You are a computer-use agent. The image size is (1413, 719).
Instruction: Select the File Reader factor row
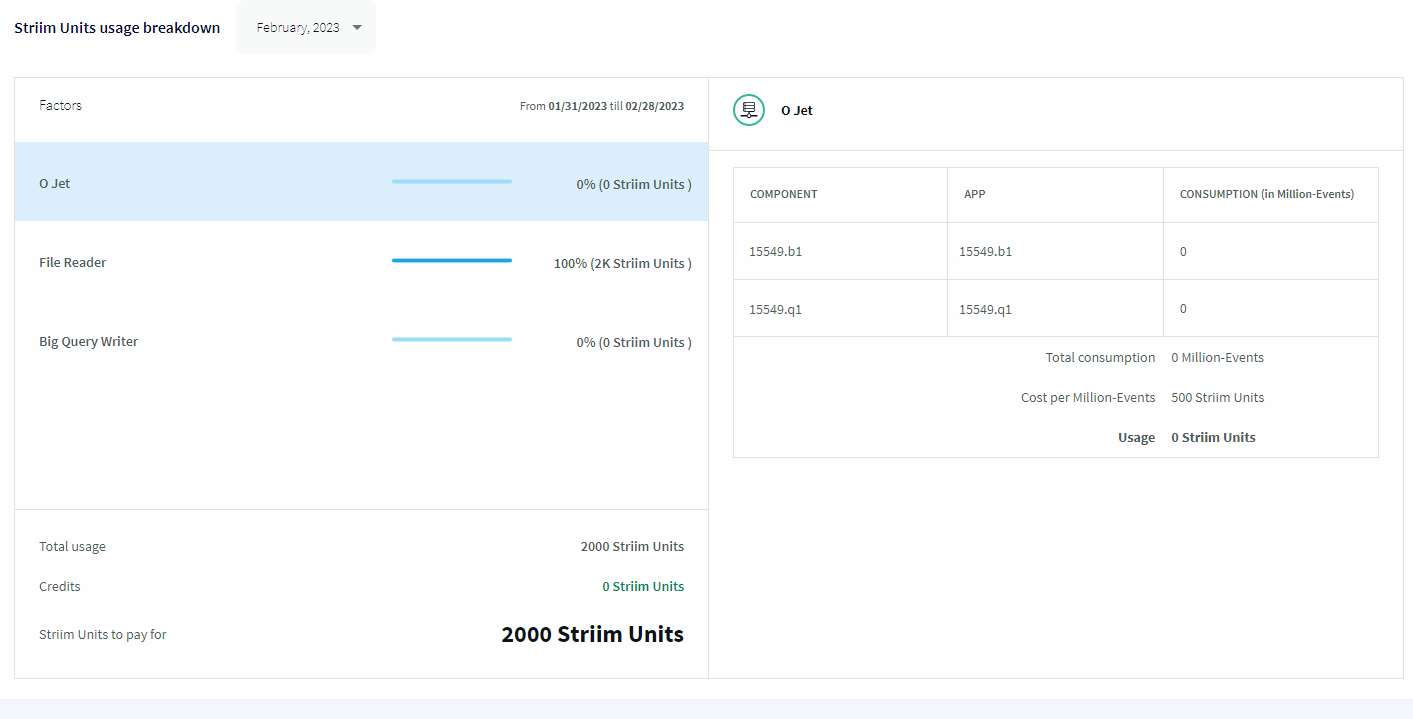pos(361,262)
